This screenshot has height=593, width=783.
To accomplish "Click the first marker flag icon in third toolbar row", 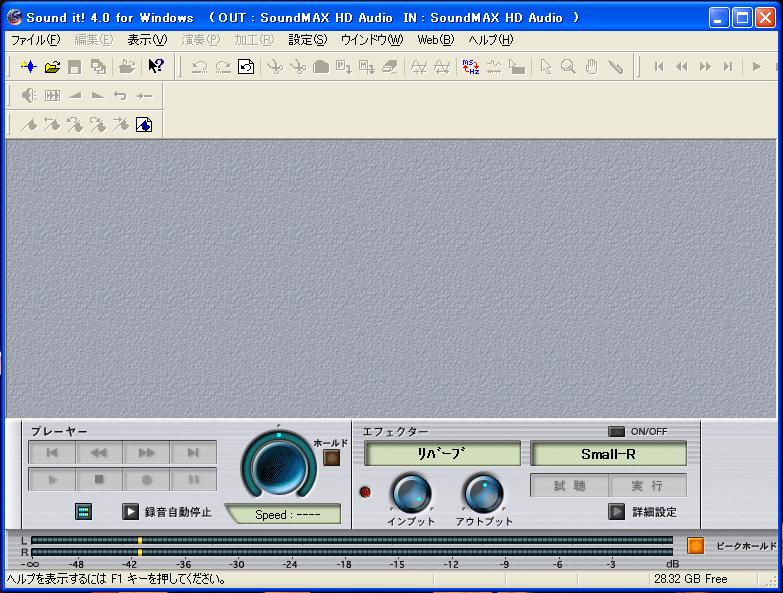I will (x=29, y=125).
